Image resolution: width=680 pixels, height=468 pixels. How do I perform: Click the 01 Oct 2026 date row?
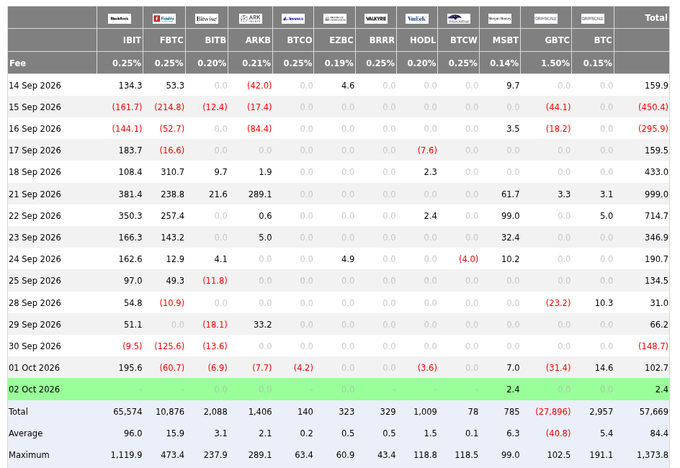pyautogui.click(x=34, y=368)
